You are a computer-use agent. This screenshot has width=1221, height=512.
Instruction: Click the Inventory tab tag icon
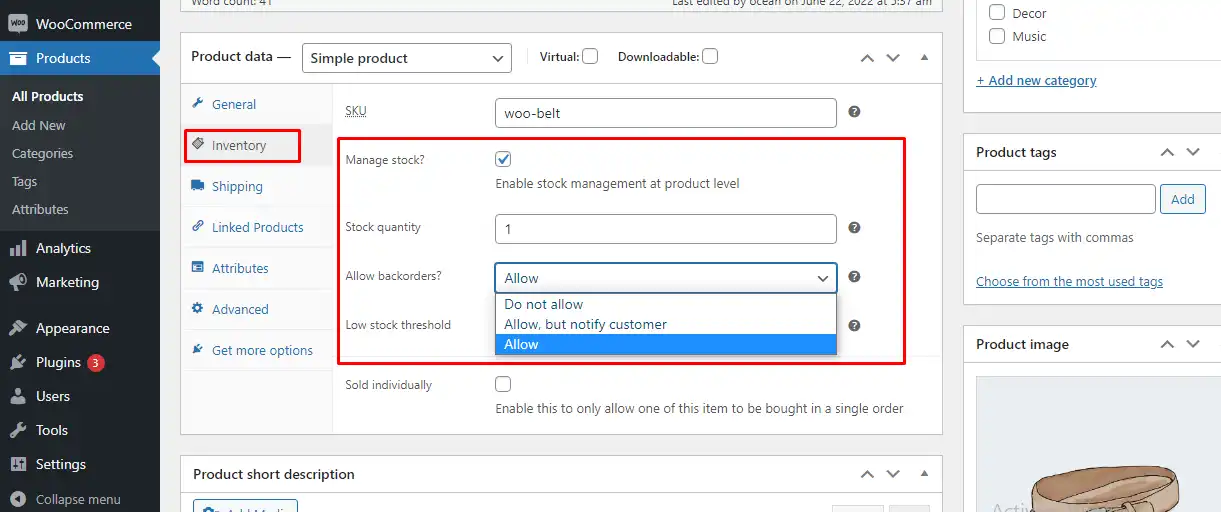[x=198, y=145]
